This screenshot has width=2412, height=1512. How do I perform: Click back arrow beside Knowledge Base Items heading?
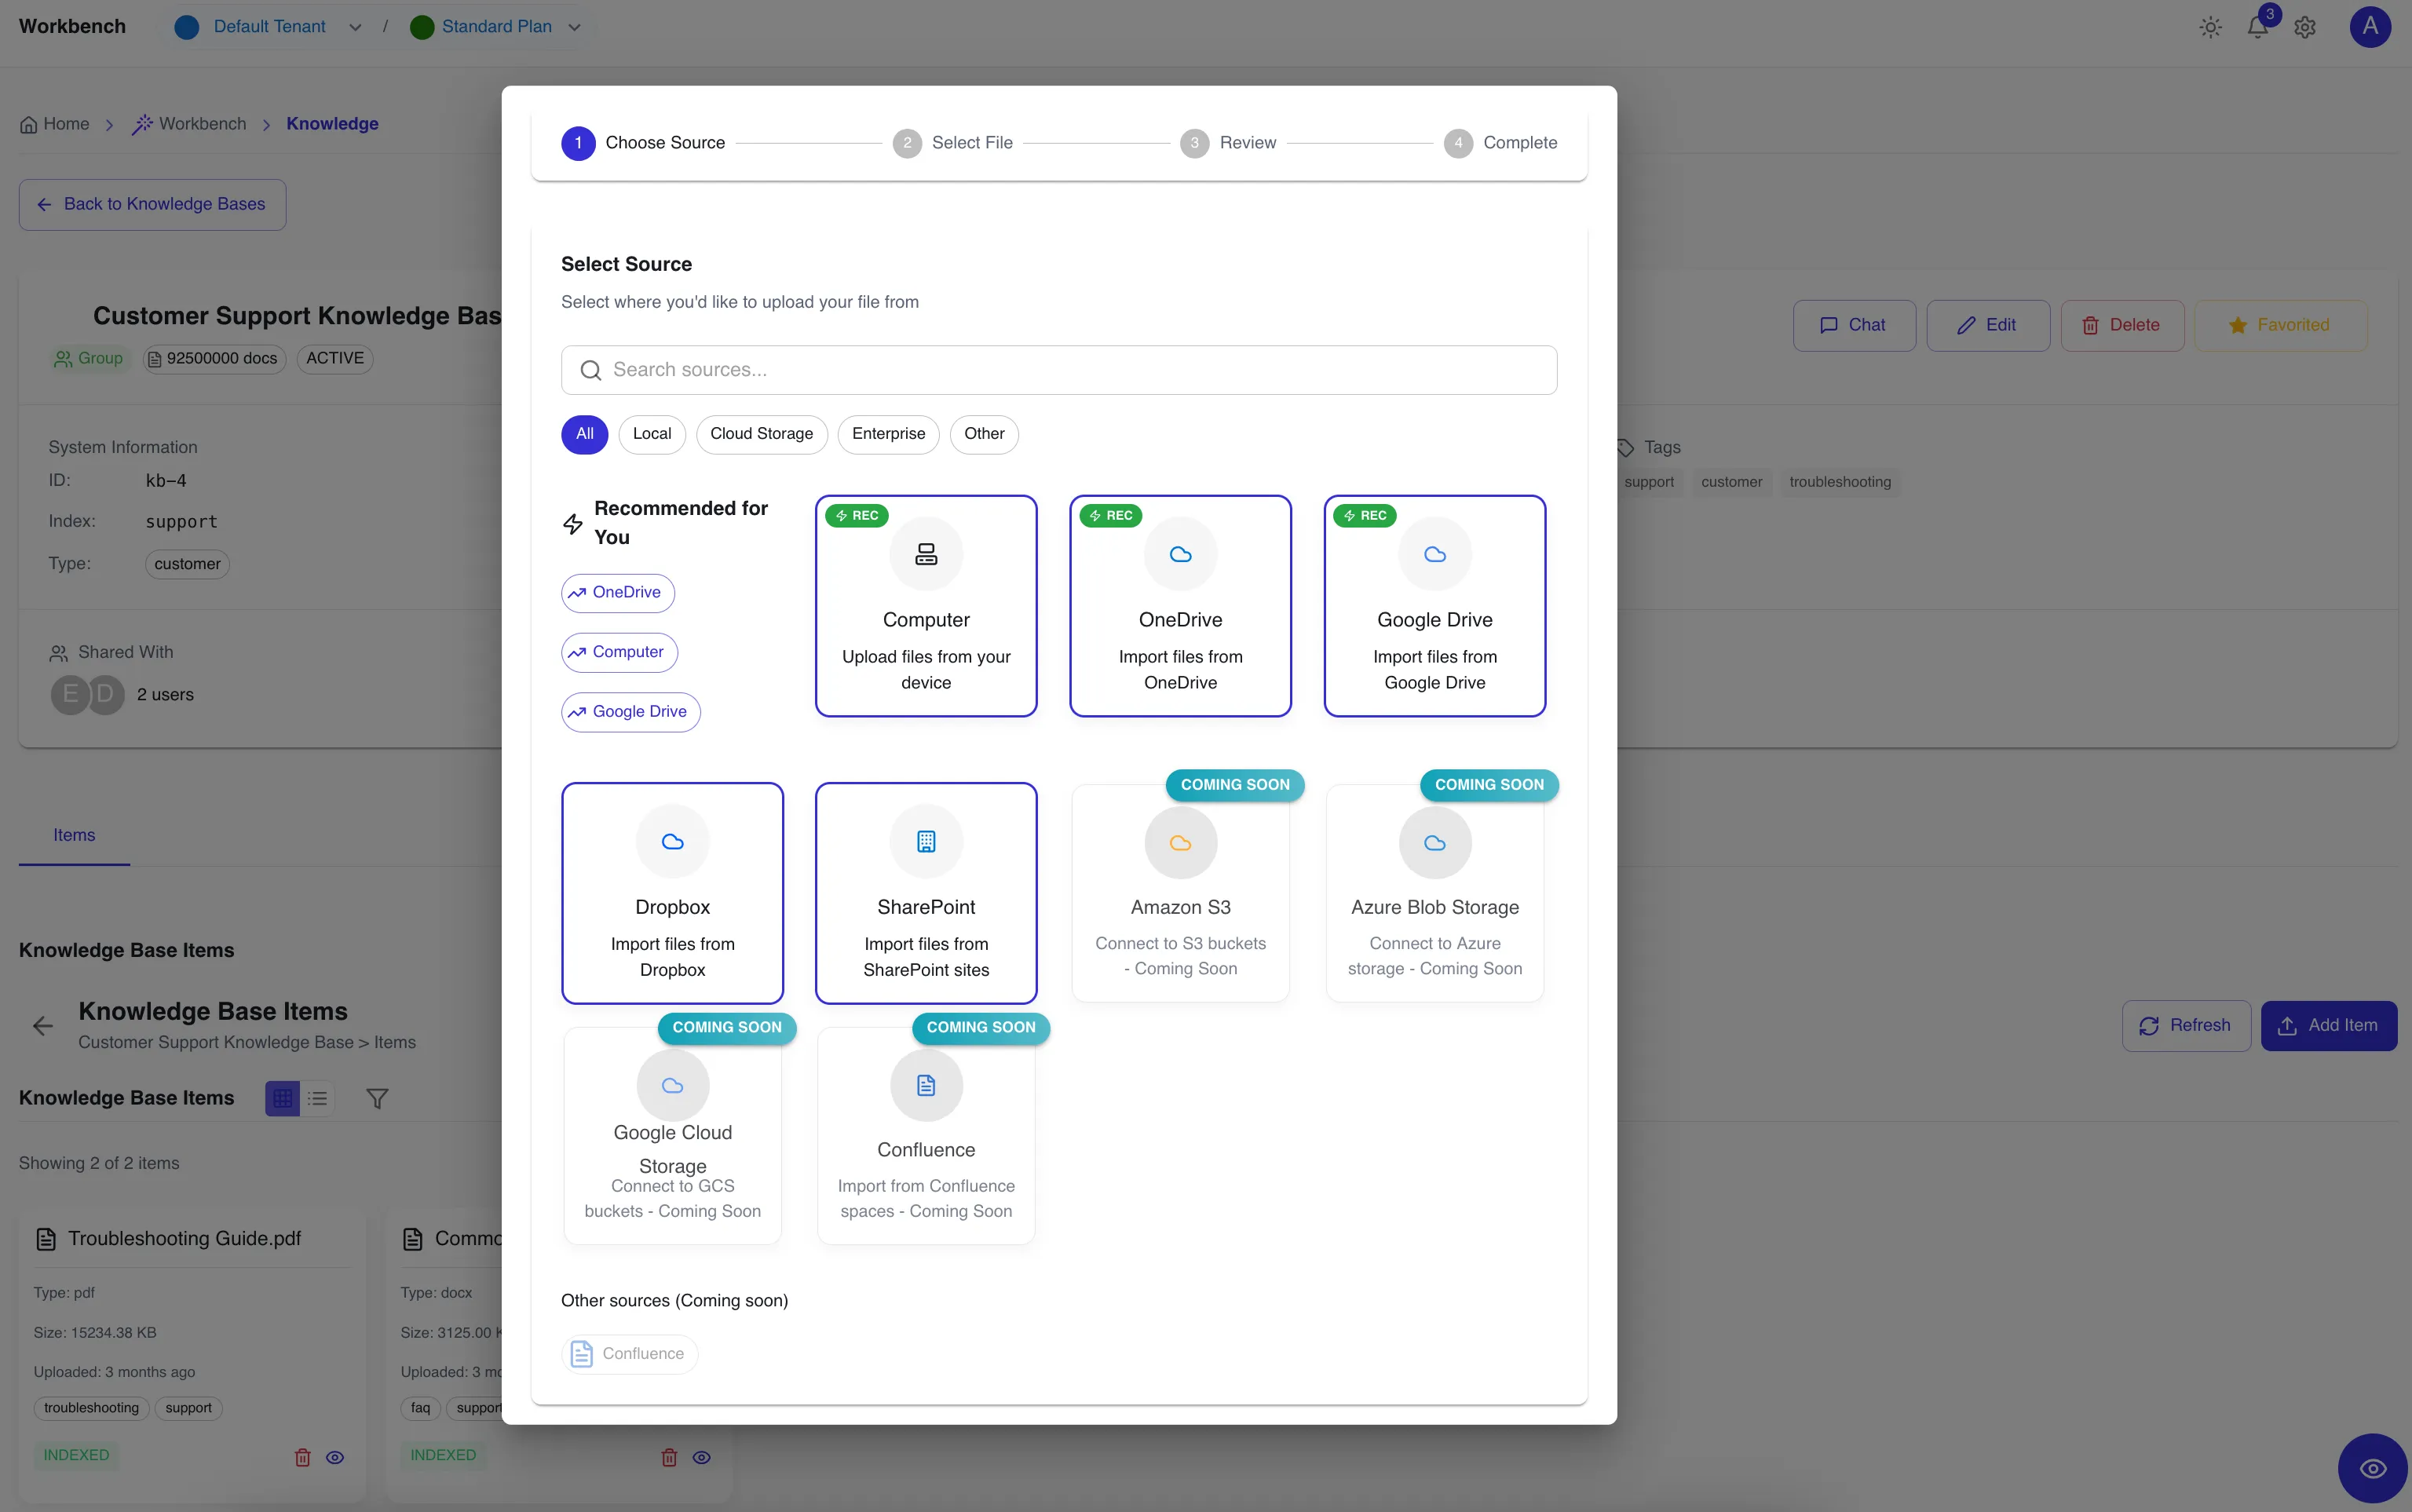point(43,1026)
